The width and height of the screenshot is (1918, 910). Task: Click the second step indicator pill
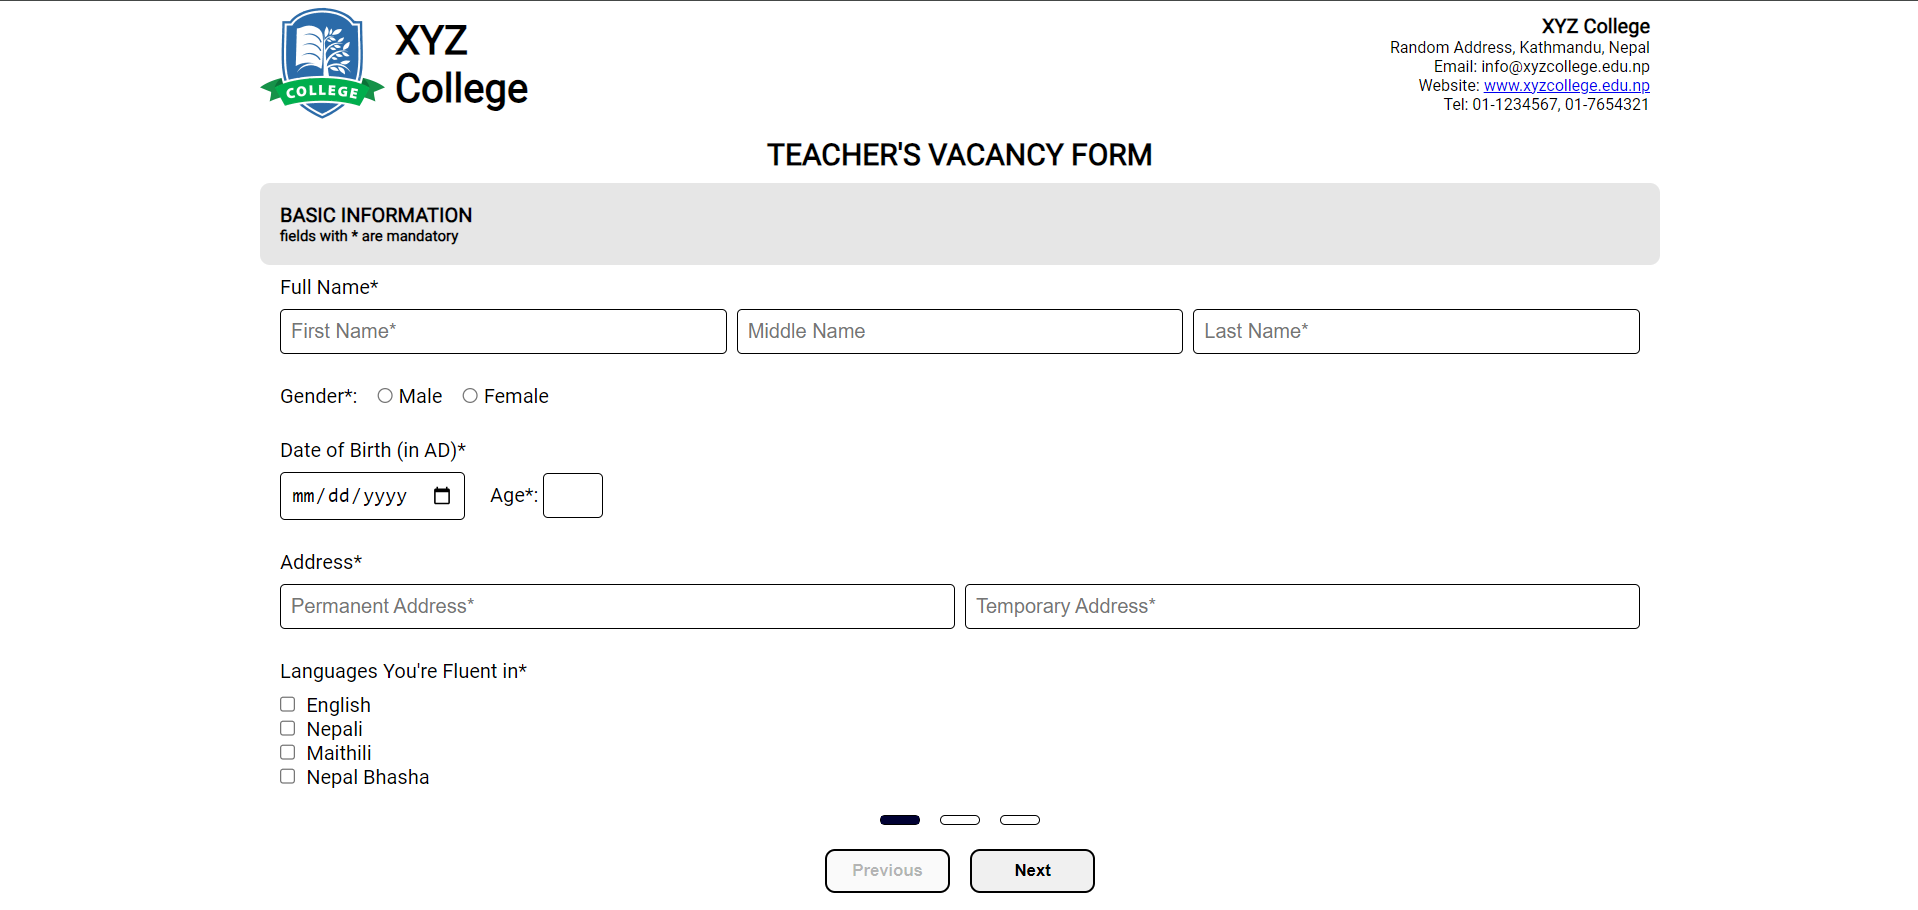click(x=960, y=820)
